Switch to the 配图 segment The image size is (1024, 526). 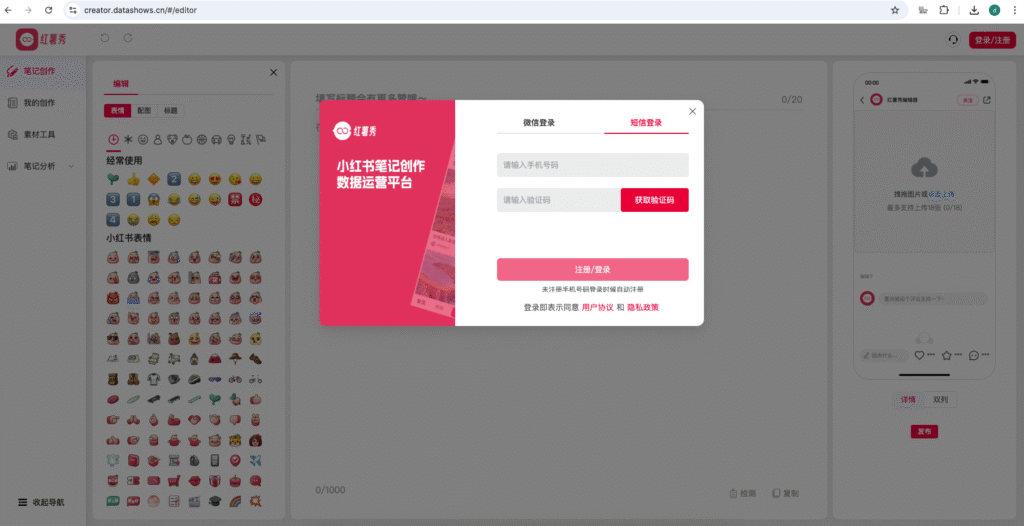pos(144,110)
